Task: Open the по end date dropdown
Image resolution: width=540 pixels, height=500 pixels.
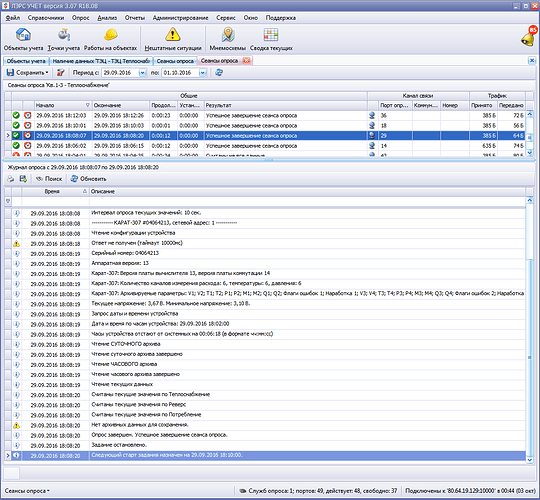Action: (202, 73)
